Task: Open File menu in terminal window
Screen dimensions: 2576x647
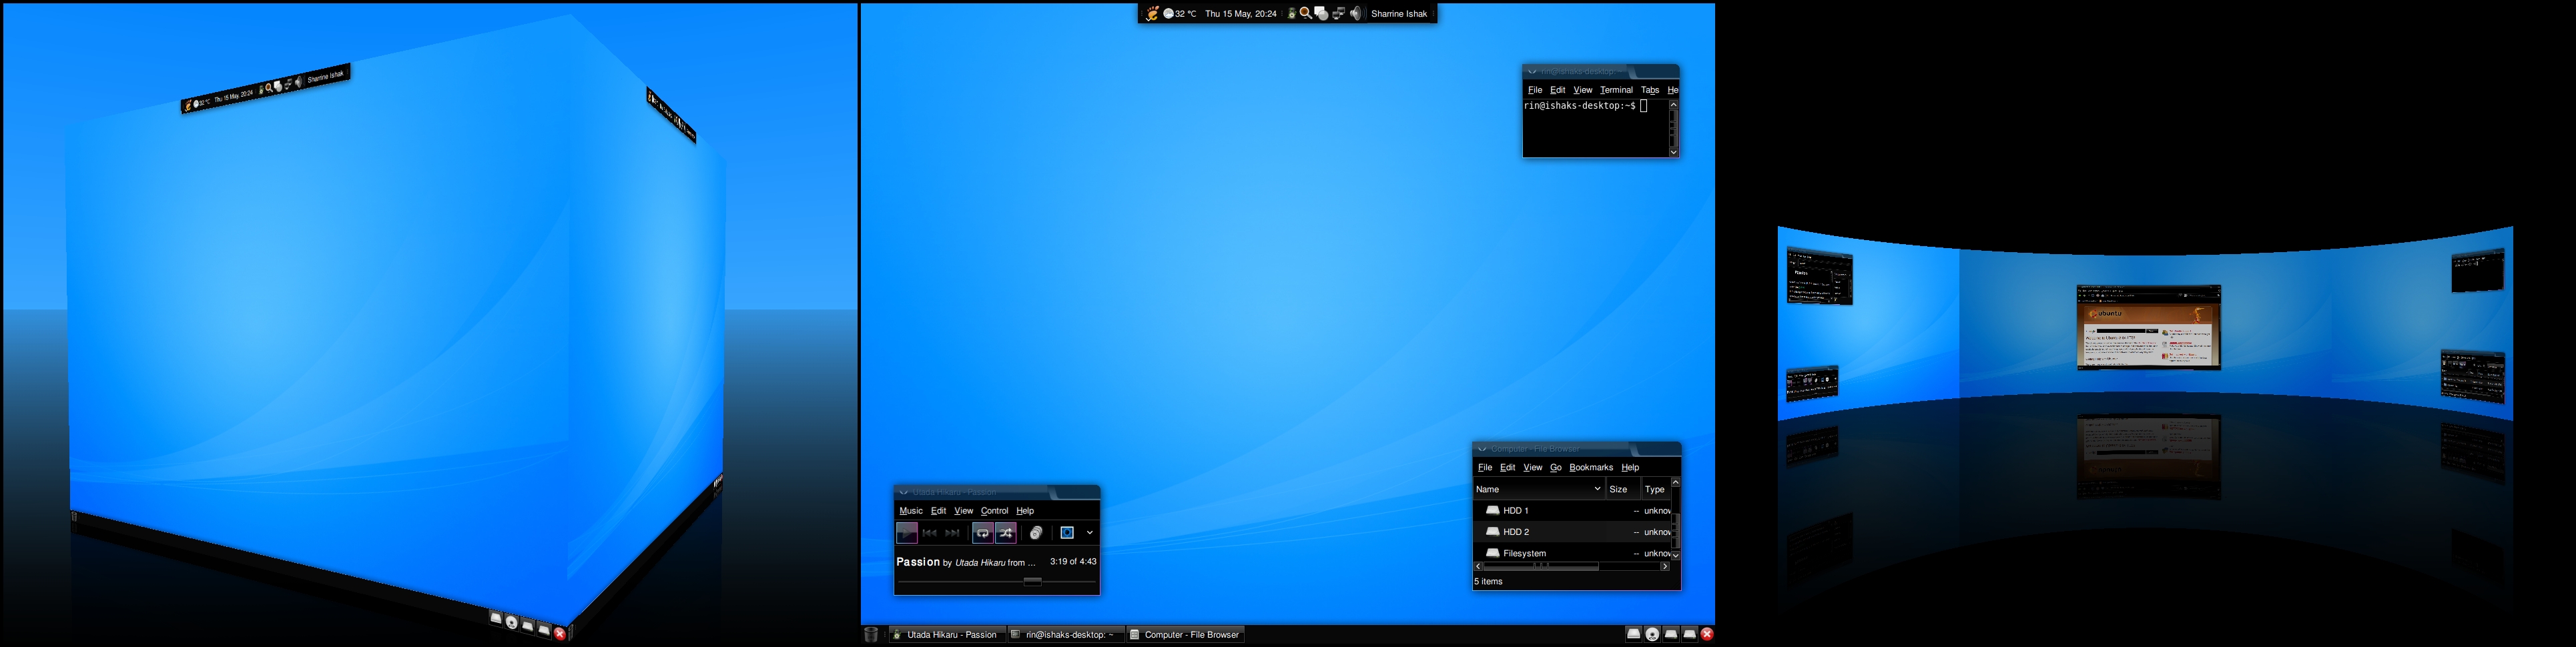Action: [x=1535, y=90]
